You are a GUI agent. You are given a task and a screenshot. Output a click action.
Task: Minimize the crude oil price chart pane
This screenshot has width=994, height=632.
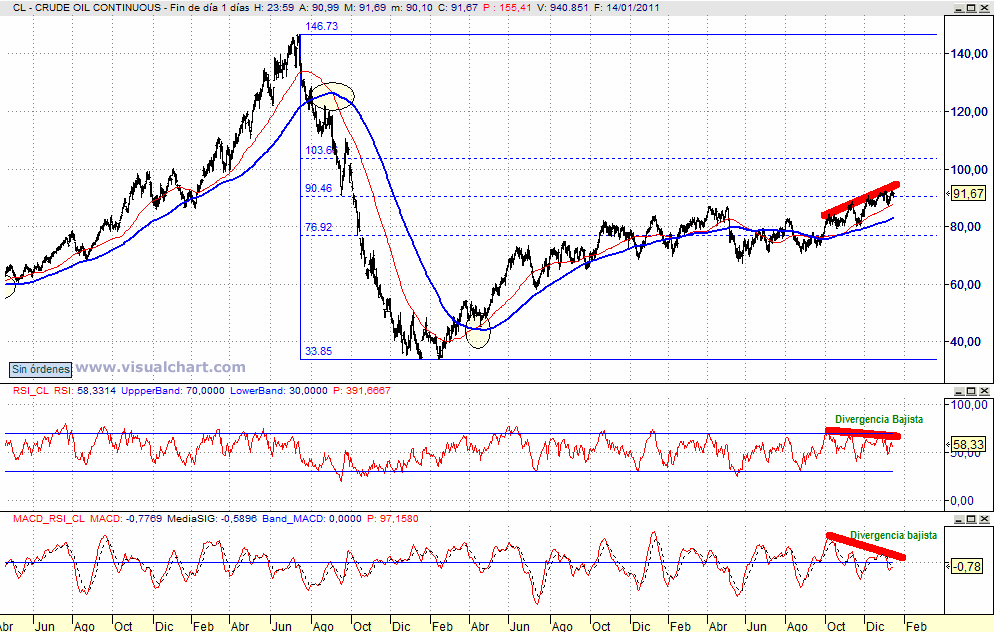pyautogui.click(x=960, y=8)
